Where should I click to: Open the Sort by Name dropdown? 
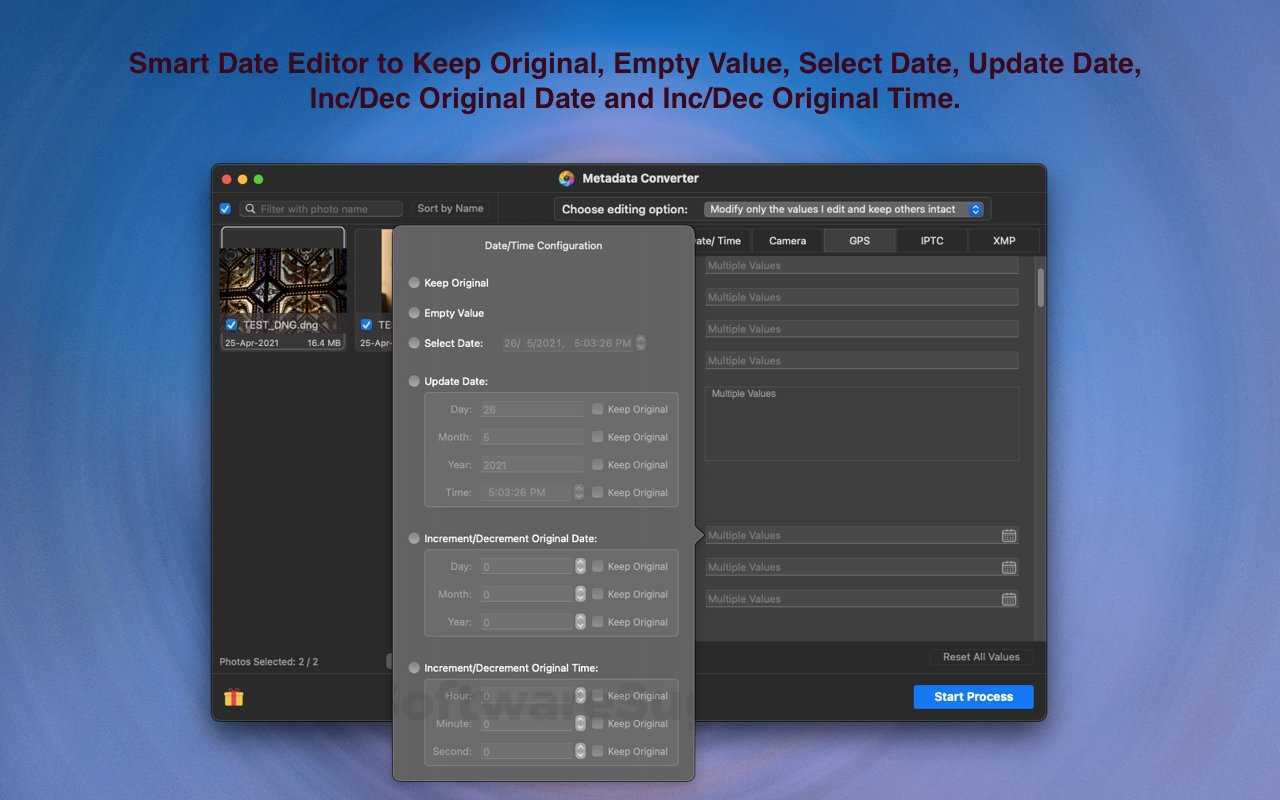coord(450,209)
